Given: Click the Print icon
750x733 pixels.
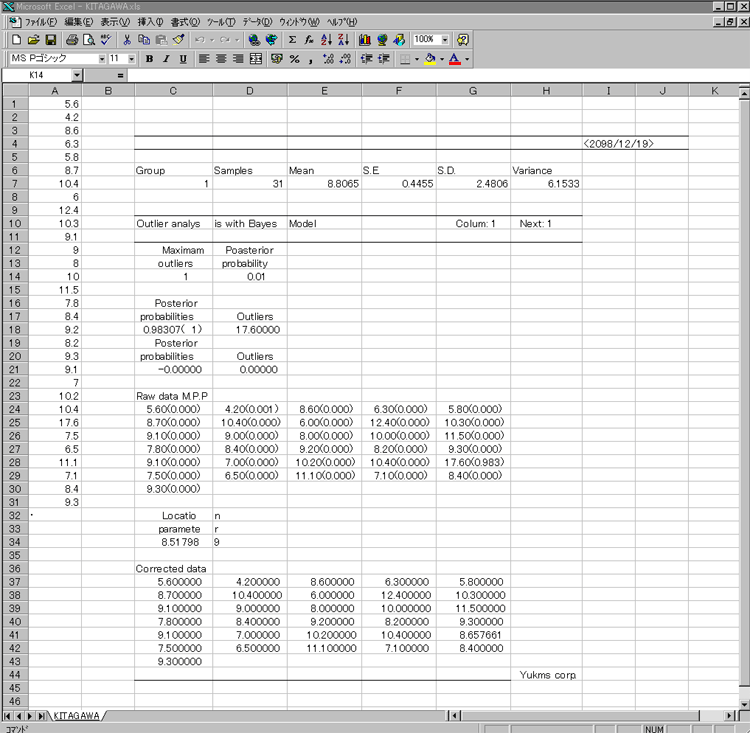Looking at the screenshot, I should 72,40.
